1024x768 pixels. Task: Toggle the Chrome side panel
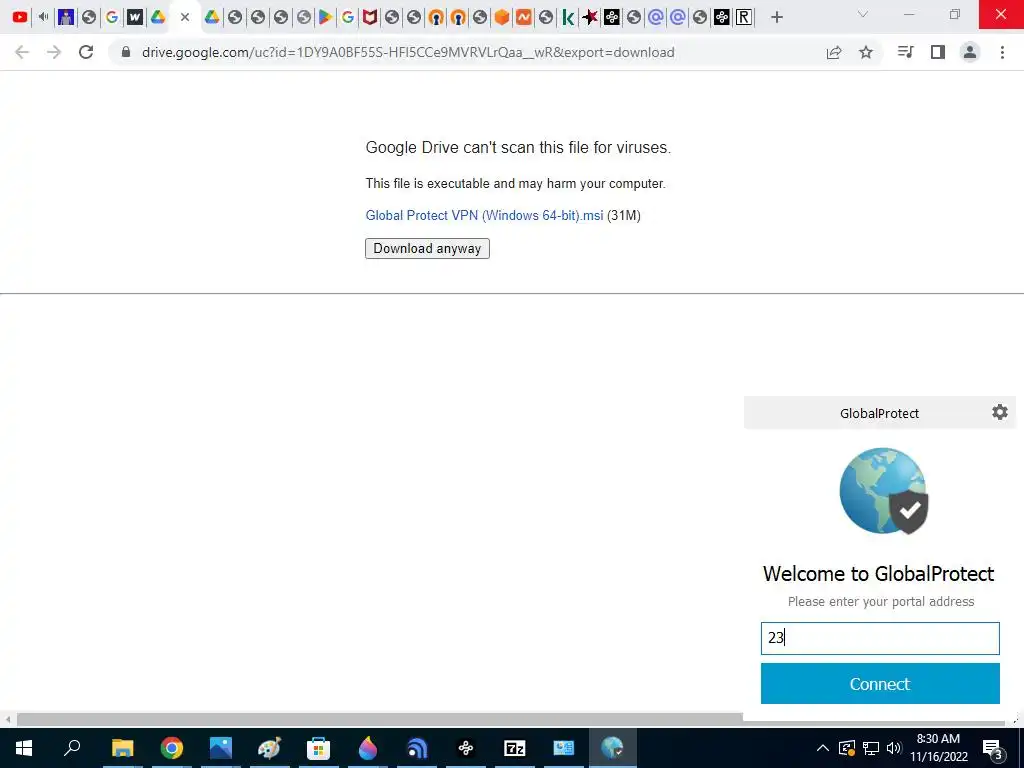(x=938, y=52)
